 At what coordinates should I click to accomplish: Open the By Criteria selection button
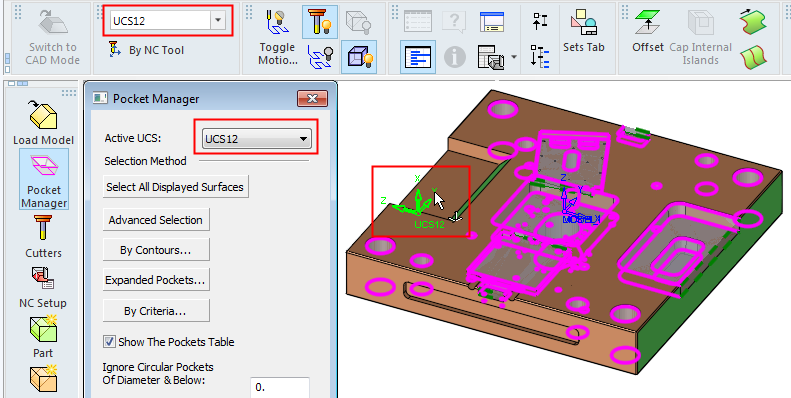(155, 311)
